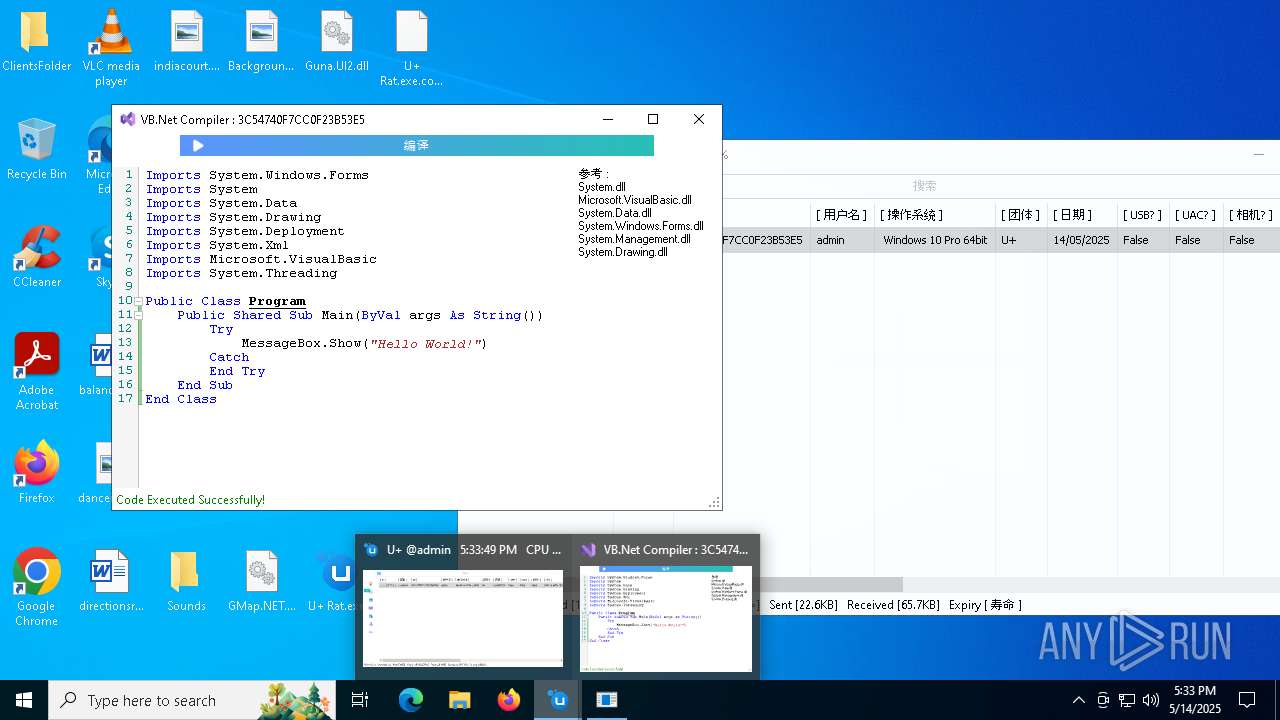Open Microsoft Edge from the taskbar
1280x720 pixels.
click(x=411, y=700)
